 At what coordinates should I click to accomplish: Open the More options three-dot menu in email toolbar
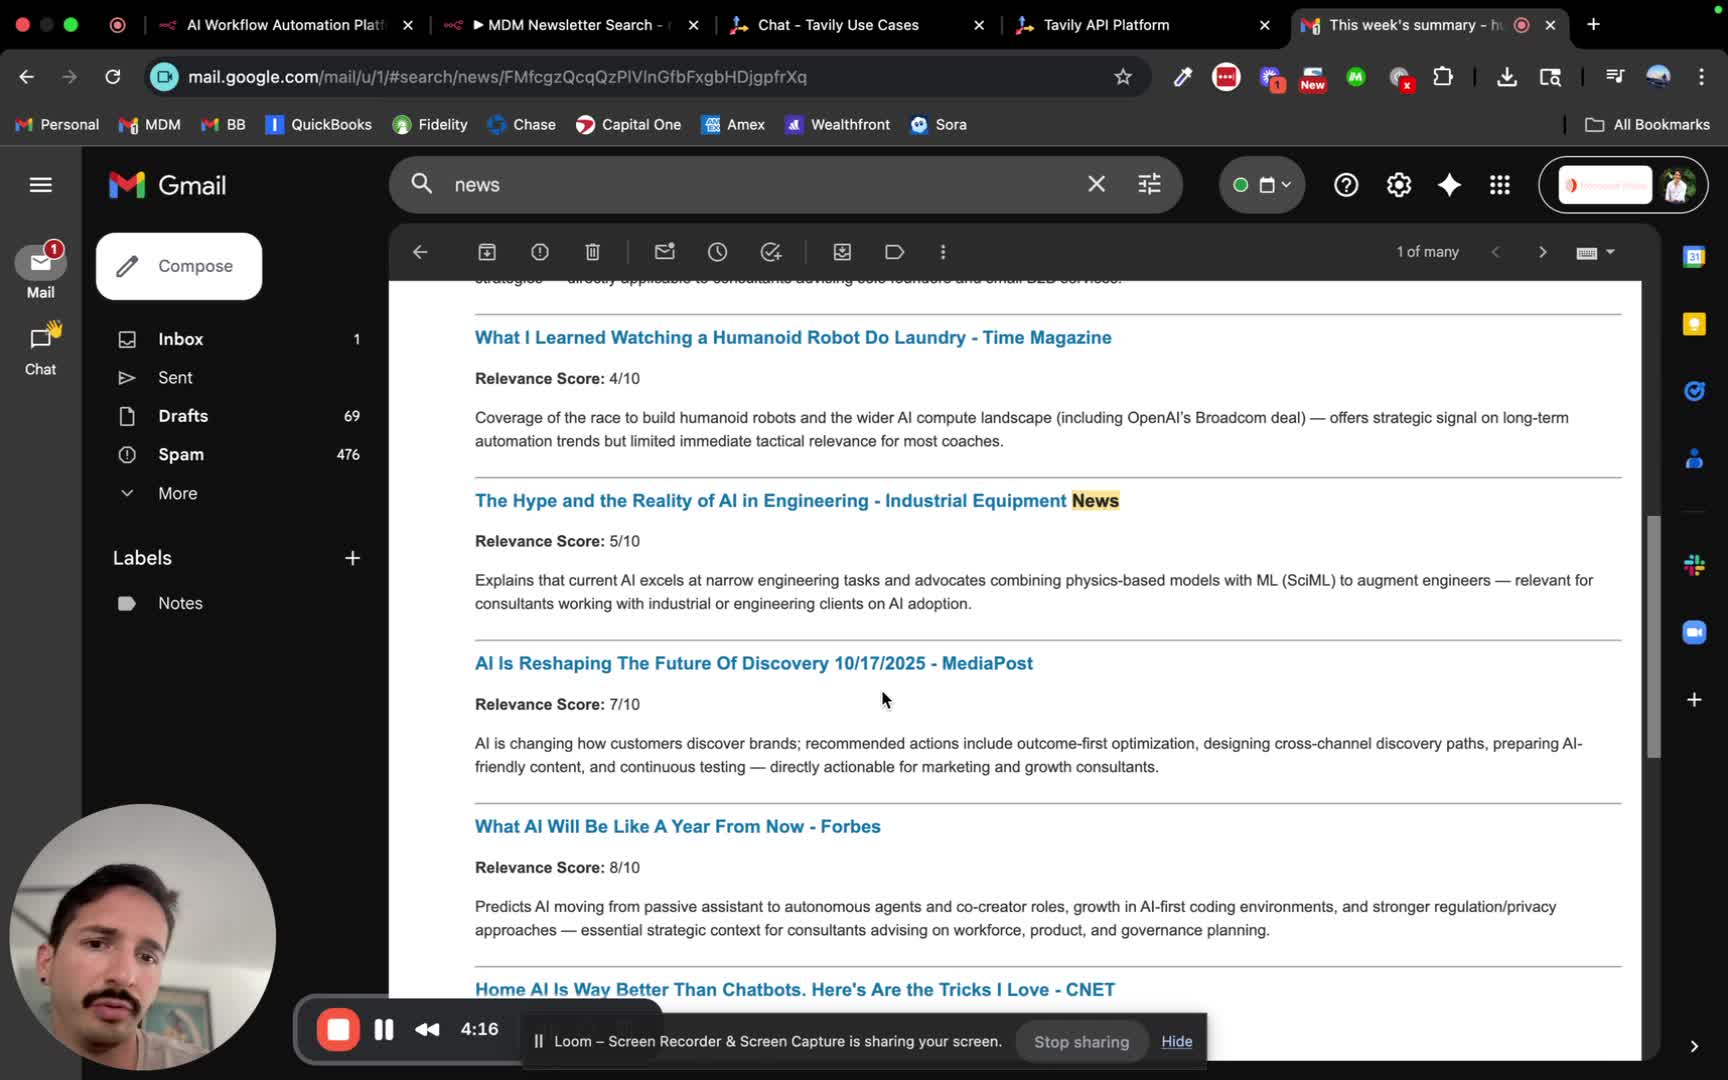pyautogui.click(x=943, y=252)
